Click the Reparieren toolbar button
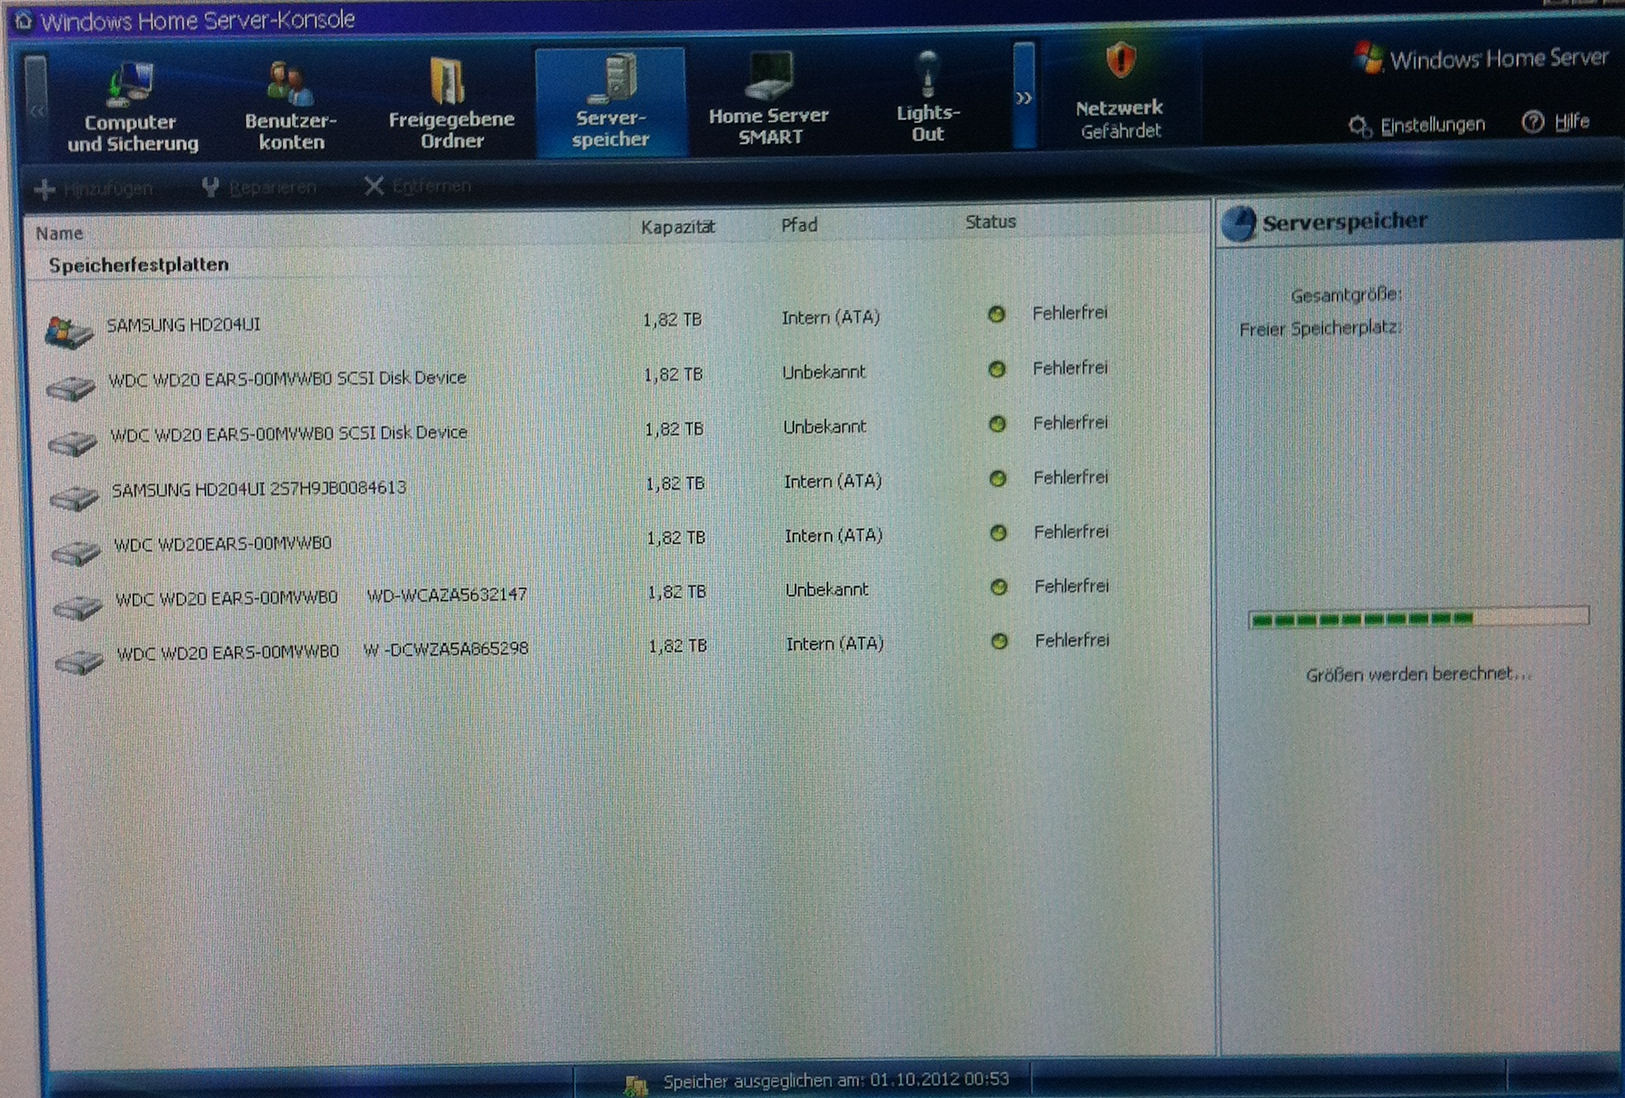The image size is (1625, 1098). [x=259, y=187]
